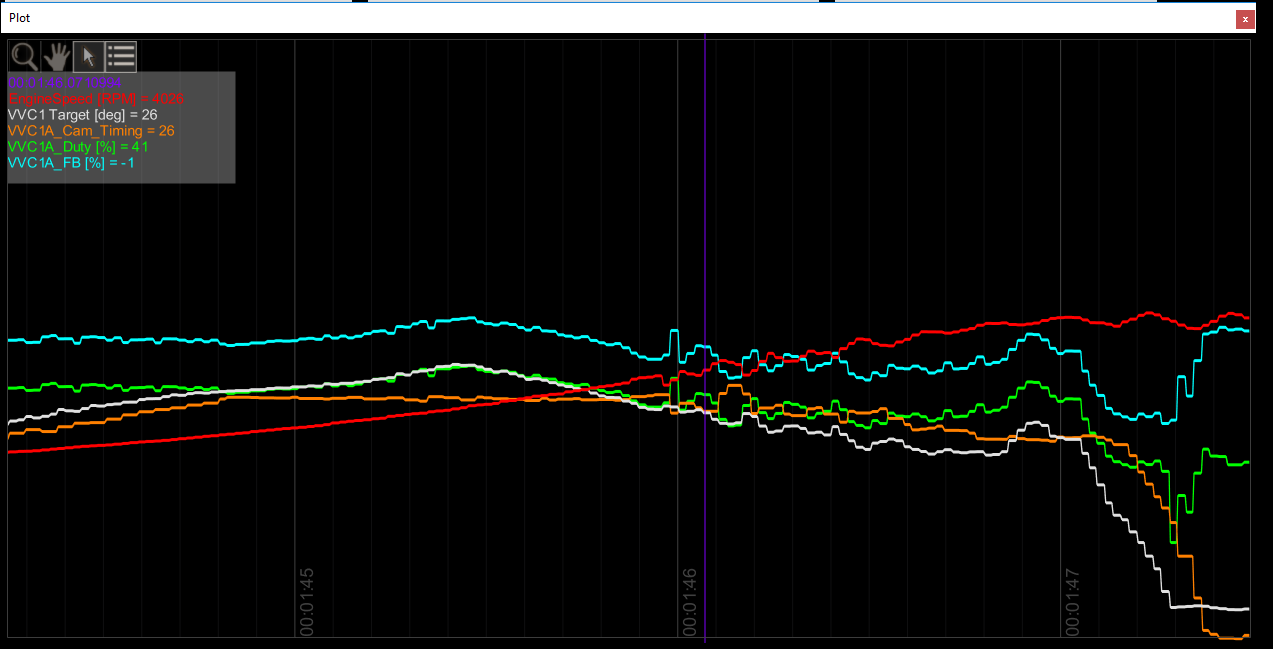Activate the hand pan tool
The height and width of the screenshot is (649, 1273).
click(x=56, y=56)
